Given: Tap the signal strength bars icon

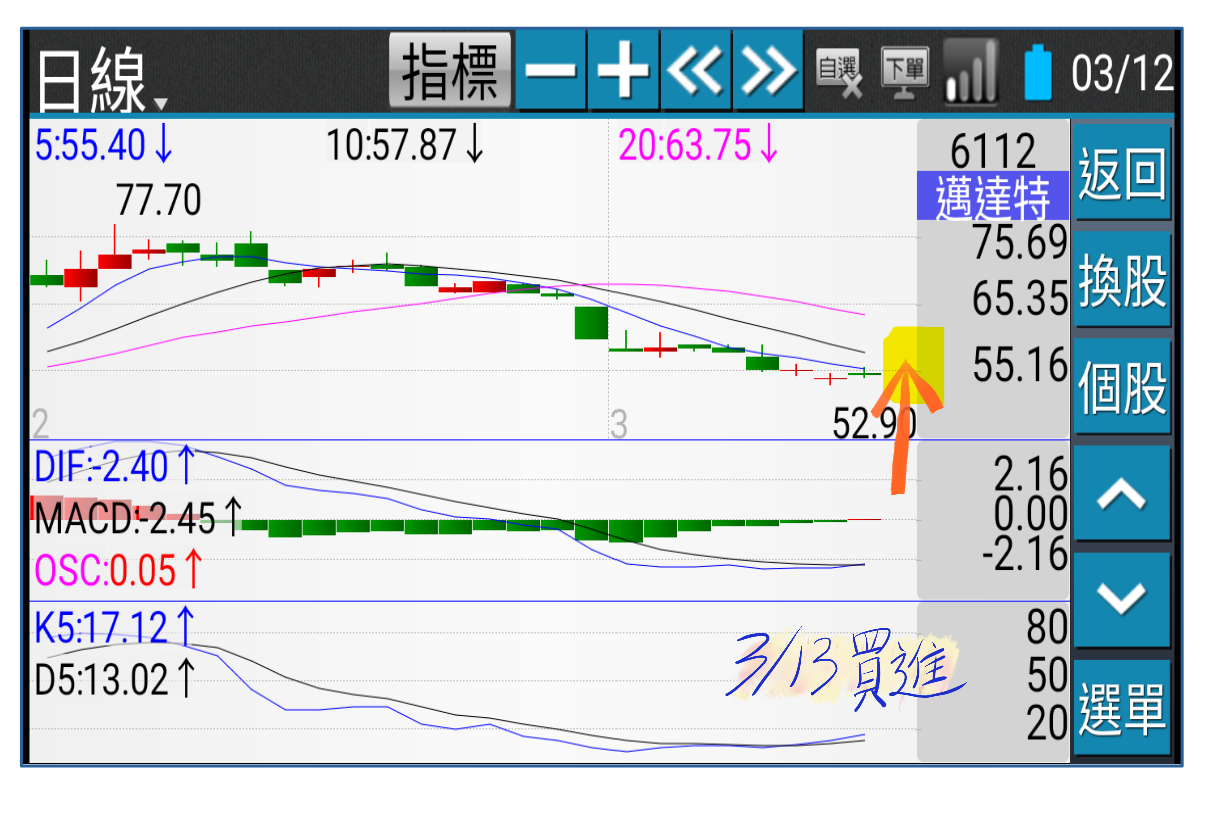Looking at the screenshot, I should click(x=969, y=72).
